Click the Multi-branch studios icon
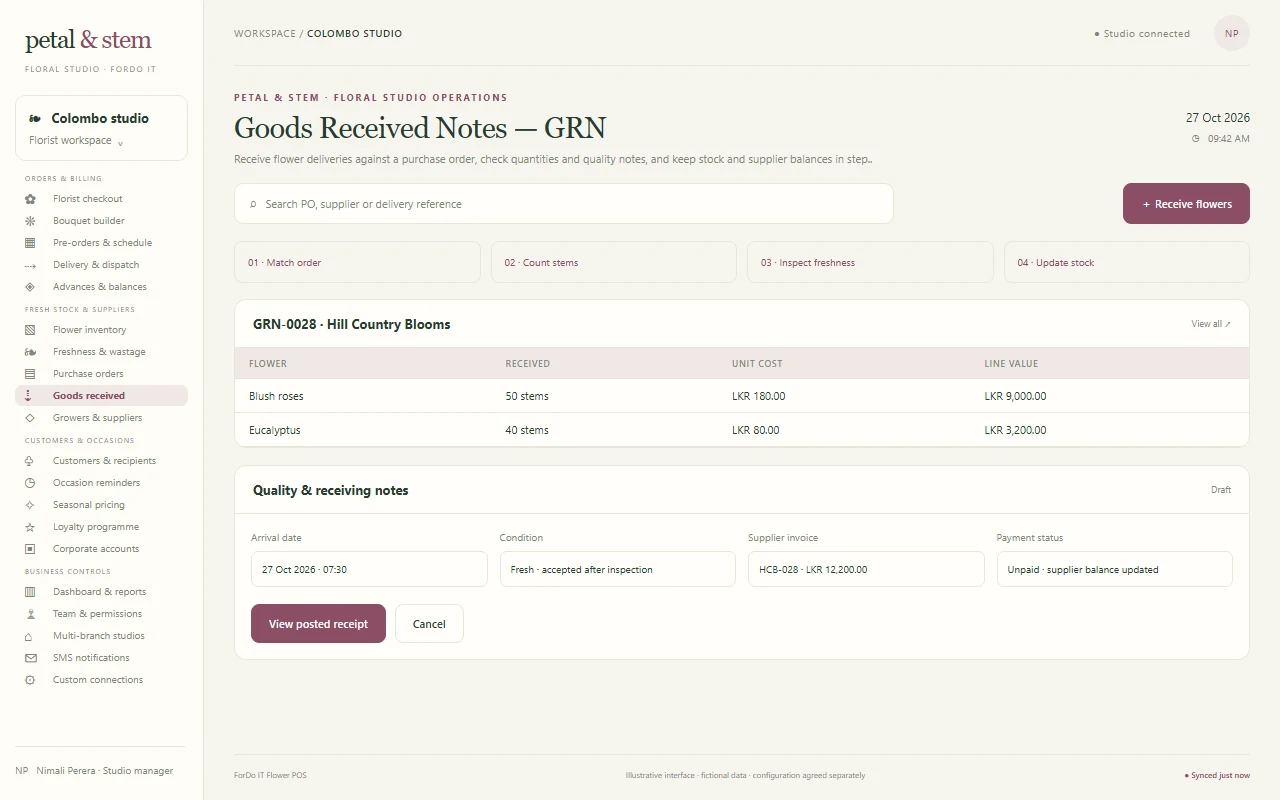Screen dimensions: 1280x800 click(30, 636)
